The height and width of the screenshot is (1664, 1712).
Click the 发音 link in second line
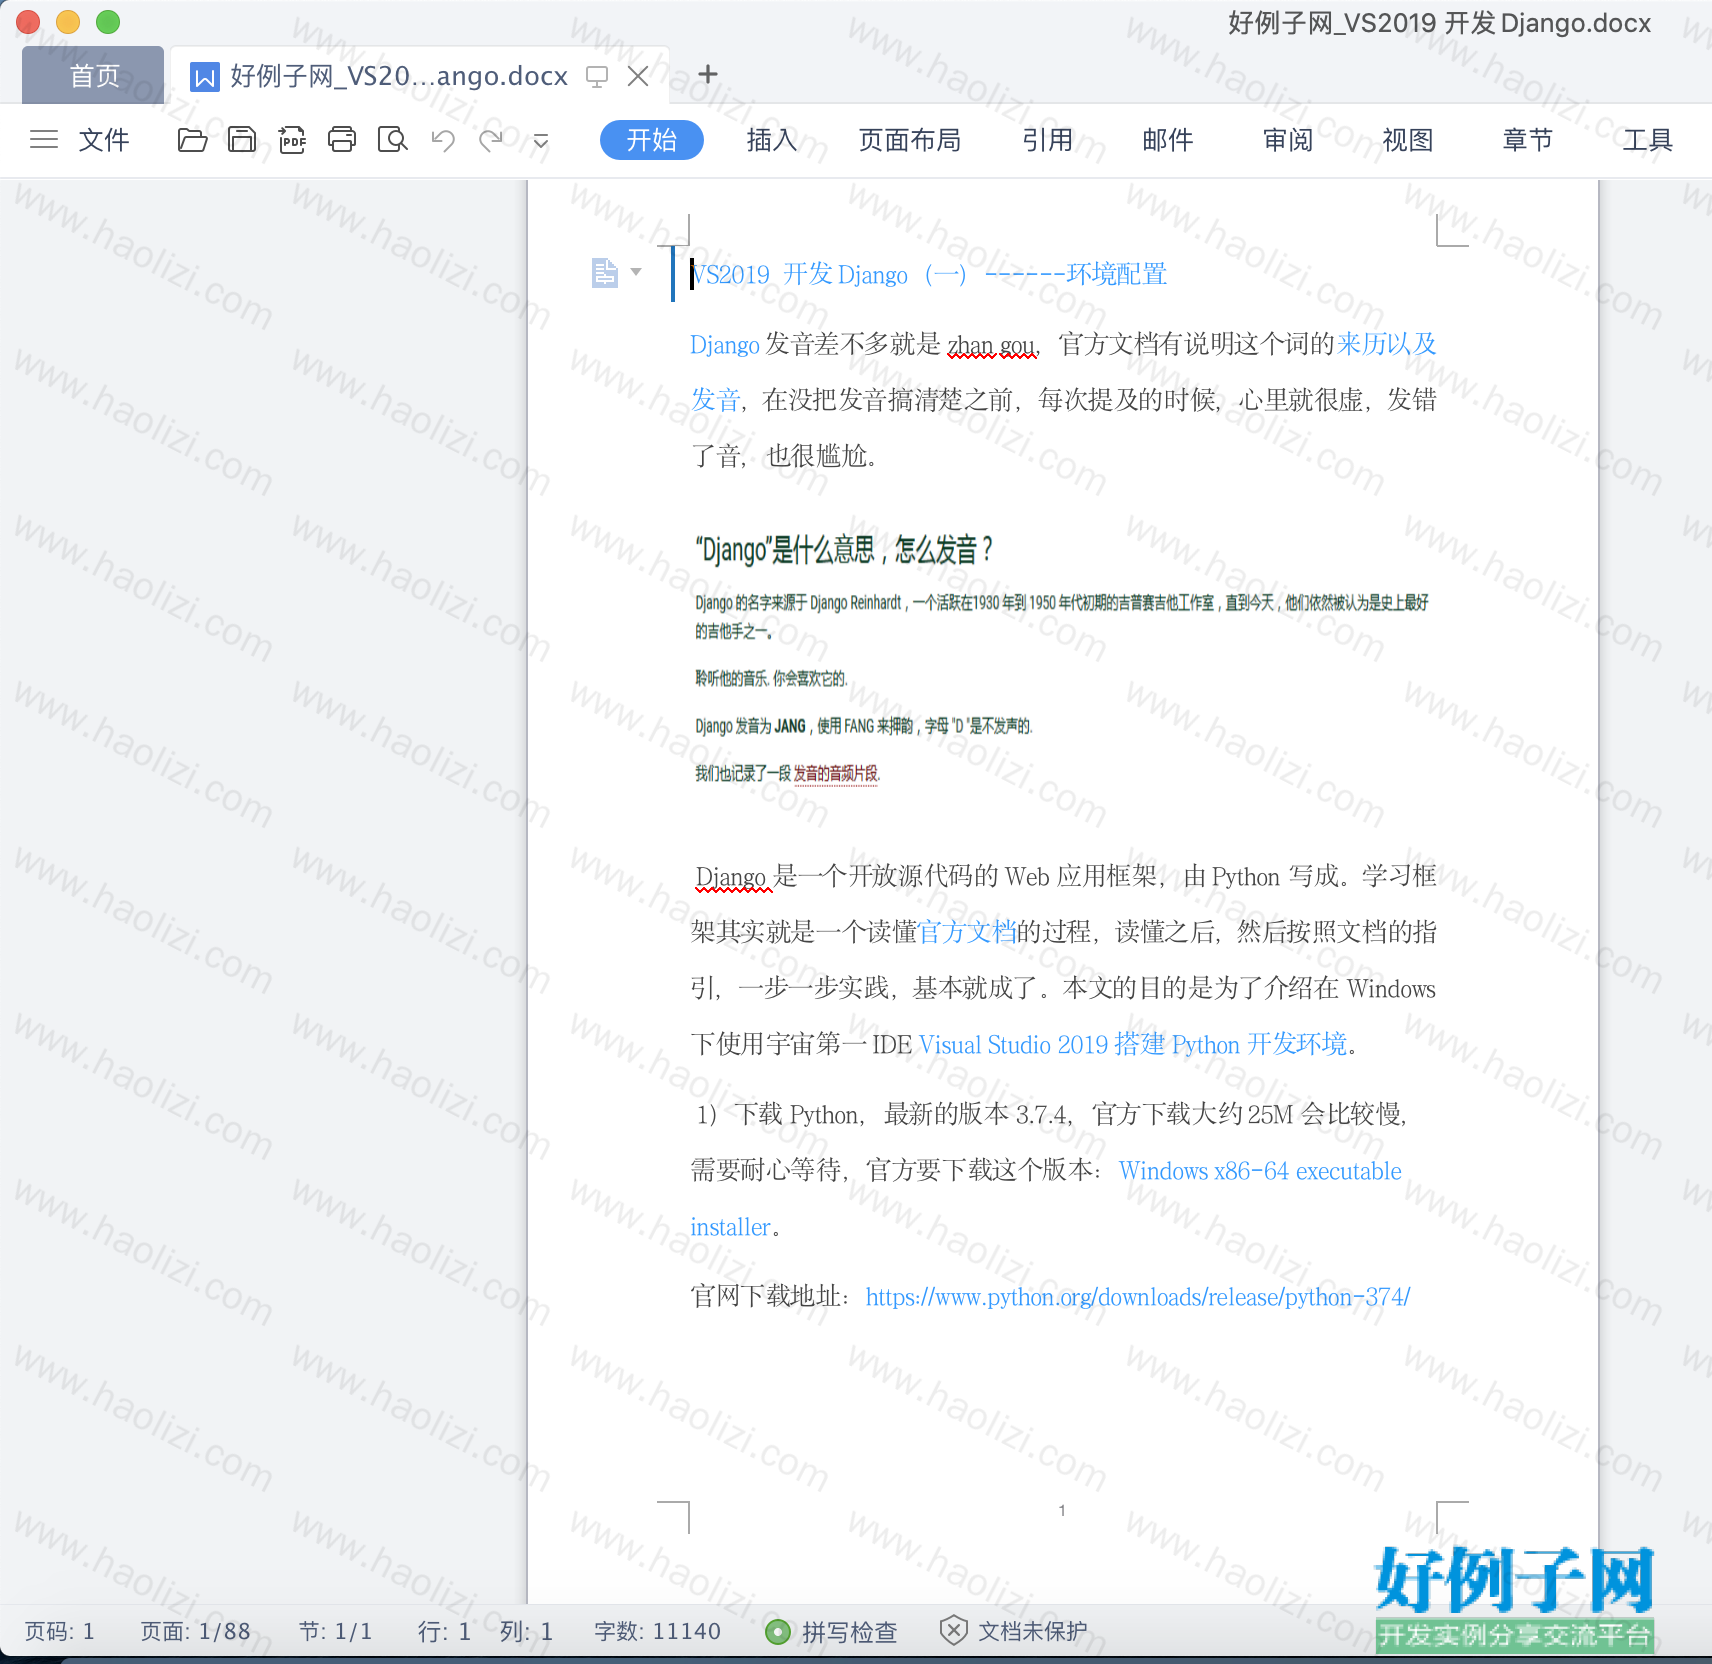click(x=715, y=400)
